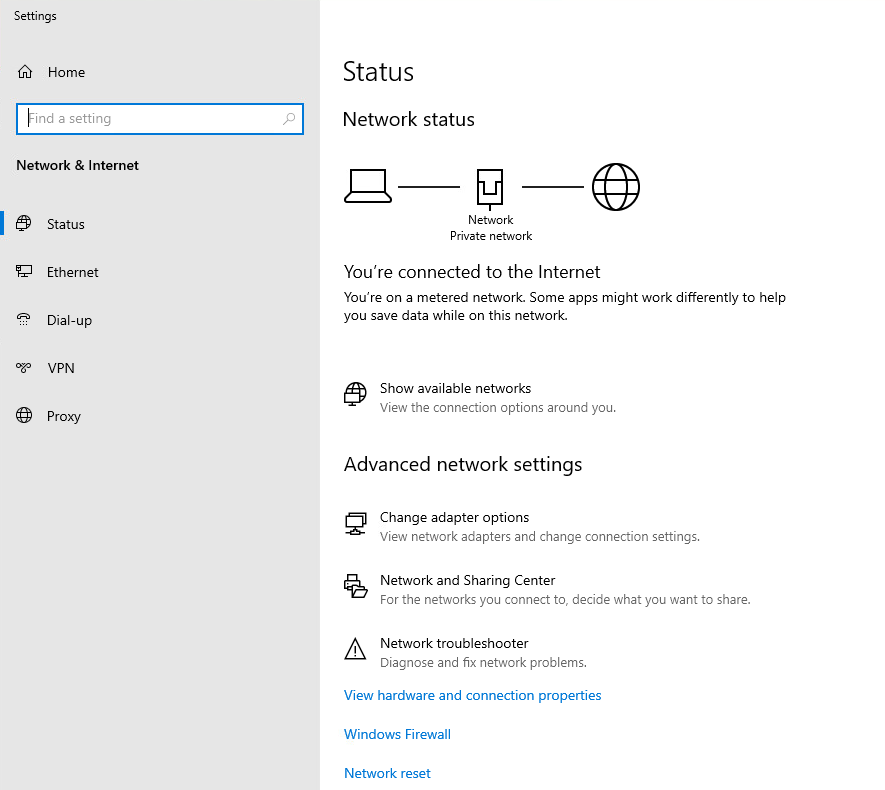
Task: Click the VPN icon in sidebar
Action: 24,368
